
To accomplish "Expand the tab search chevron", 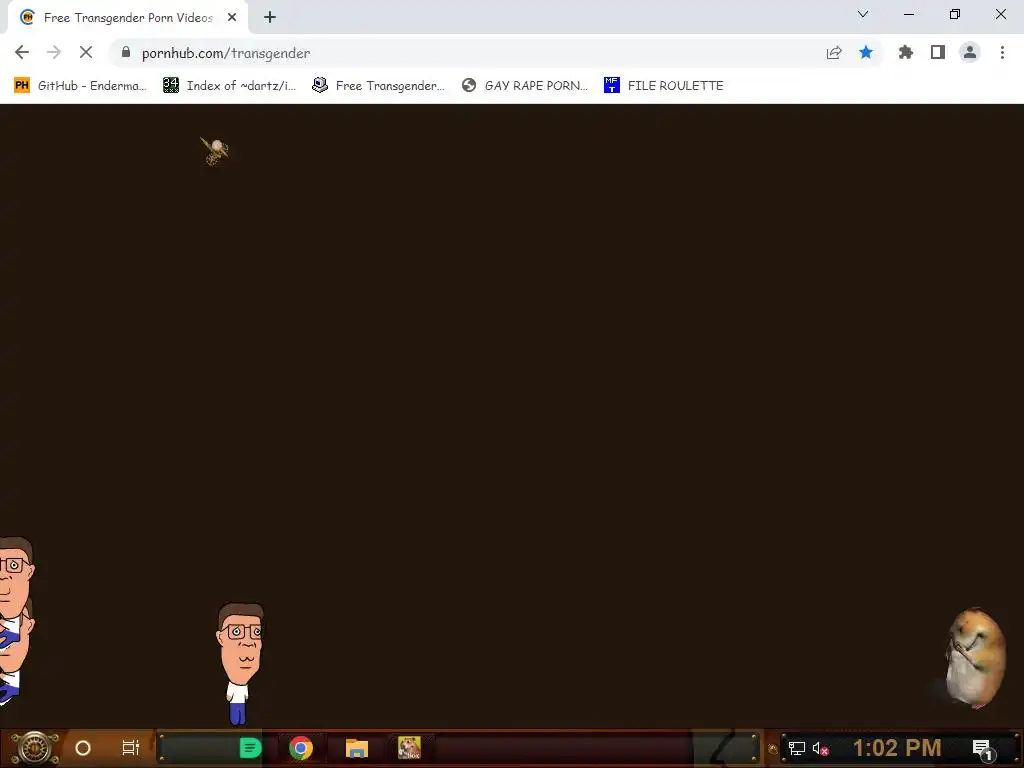I will coord(863,14).
